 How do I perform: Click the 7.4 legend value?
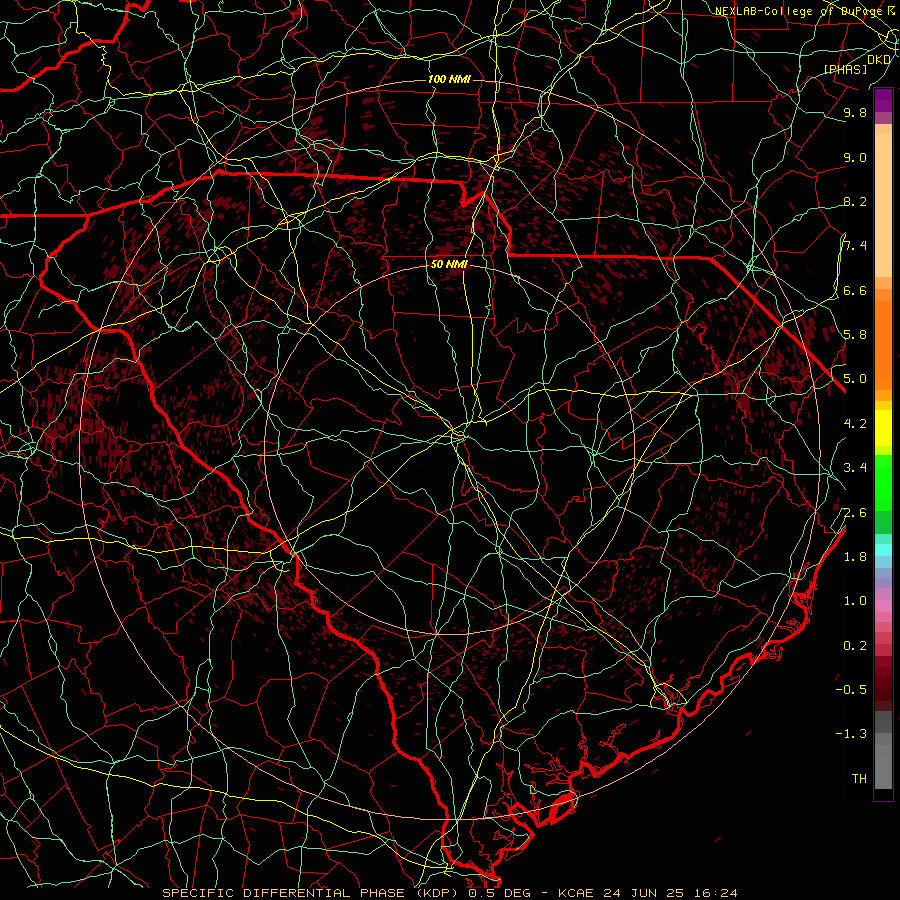tap(855, 246)
